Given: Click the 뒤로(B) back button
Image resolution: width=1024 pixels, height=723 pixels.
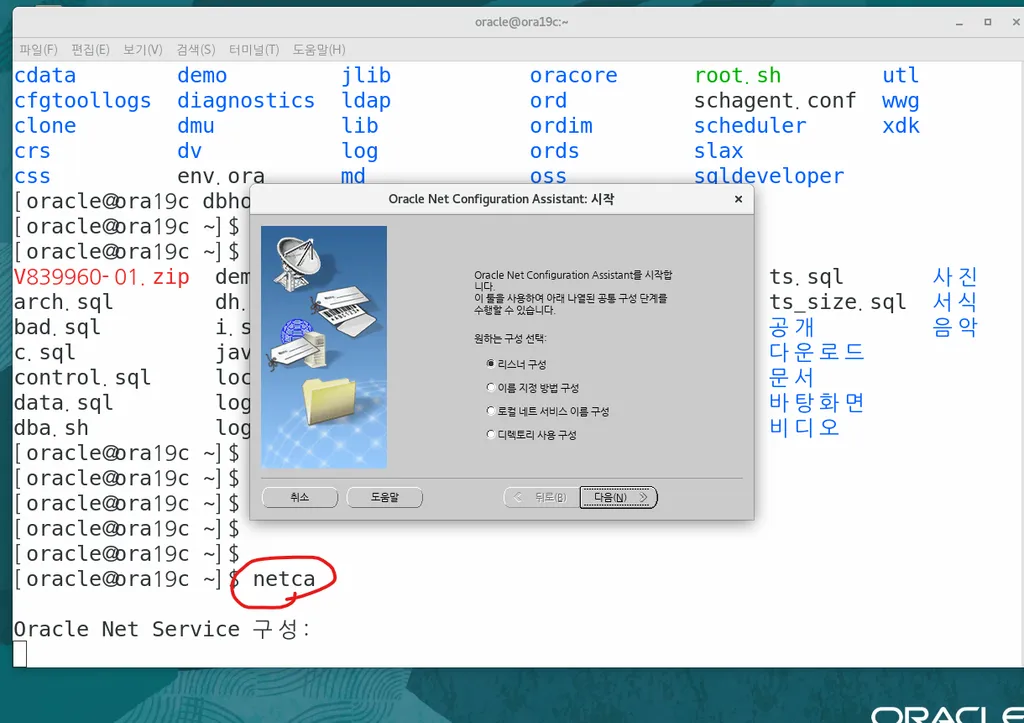Looking at the screenshot, I should (541, 497).
